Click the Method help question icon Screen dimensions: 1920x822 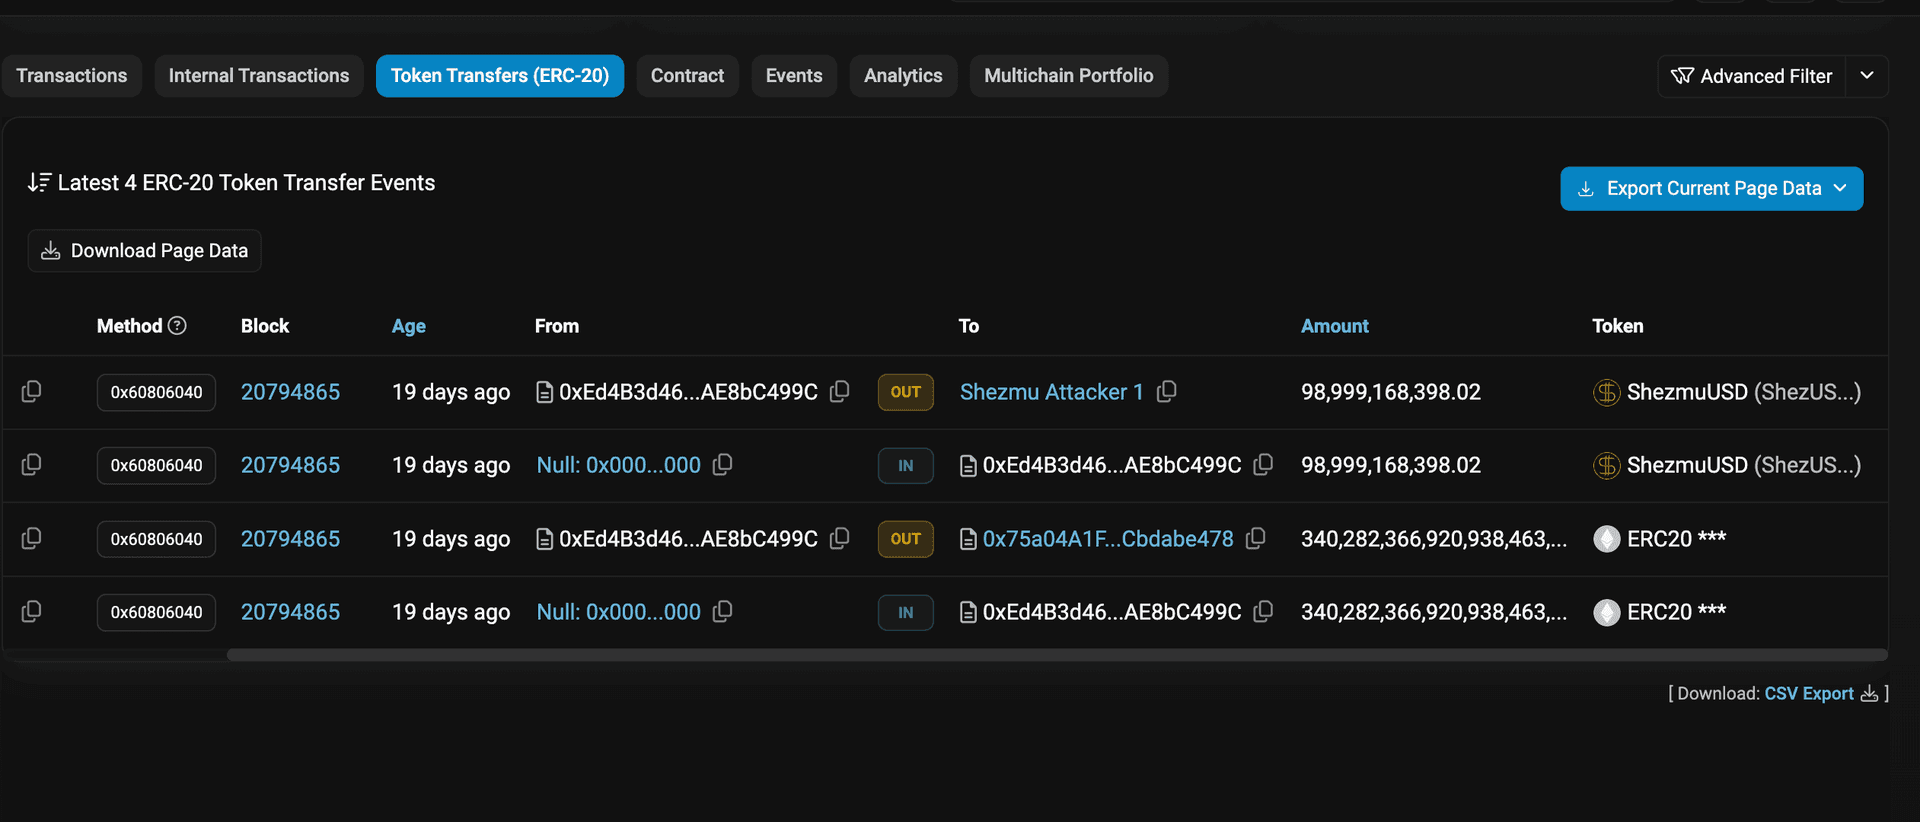(x=177, y=326)
